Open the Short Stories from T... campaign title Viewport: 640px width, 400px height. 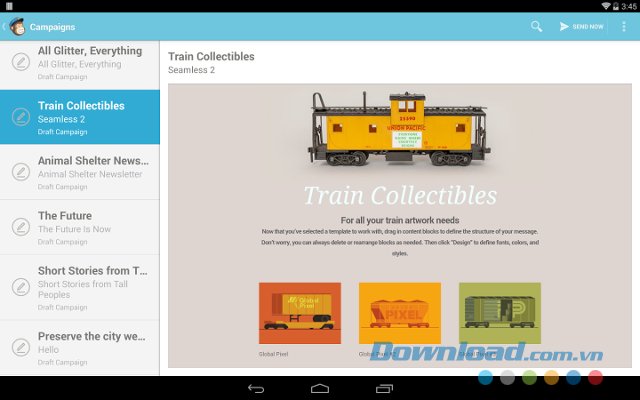tap(93, 271)
